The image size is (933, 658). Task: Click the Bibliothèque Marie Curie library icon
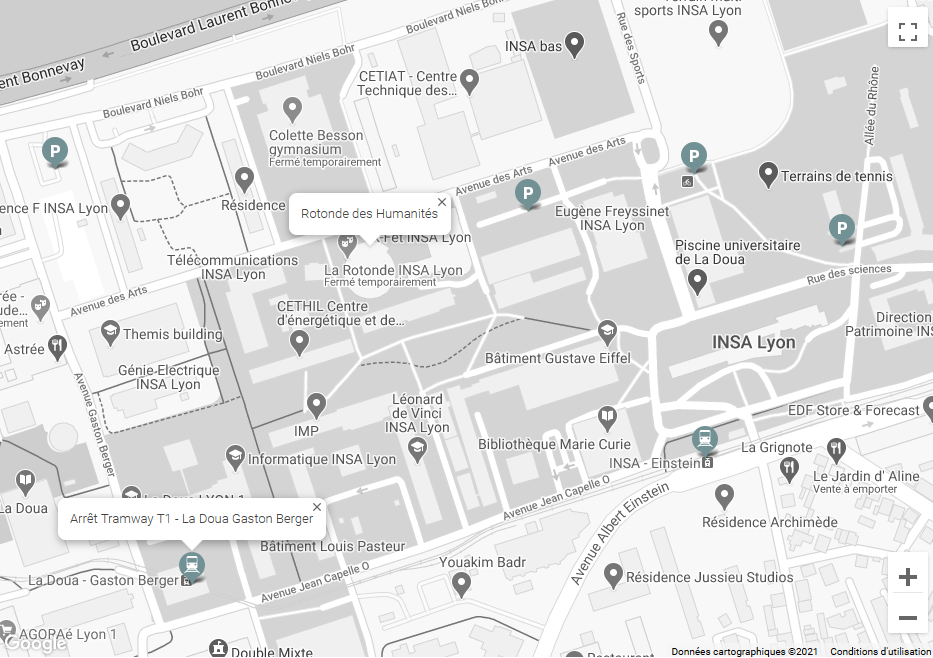[x=607, y=418]
